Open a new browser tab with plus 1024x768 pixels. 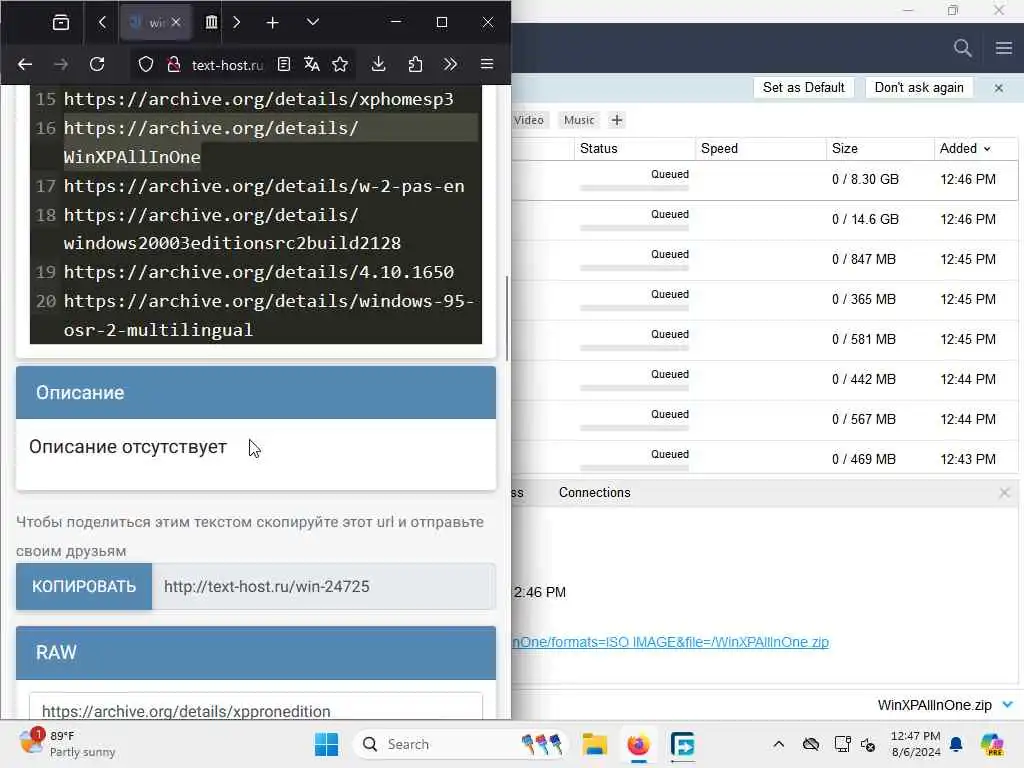coord(272,22)
